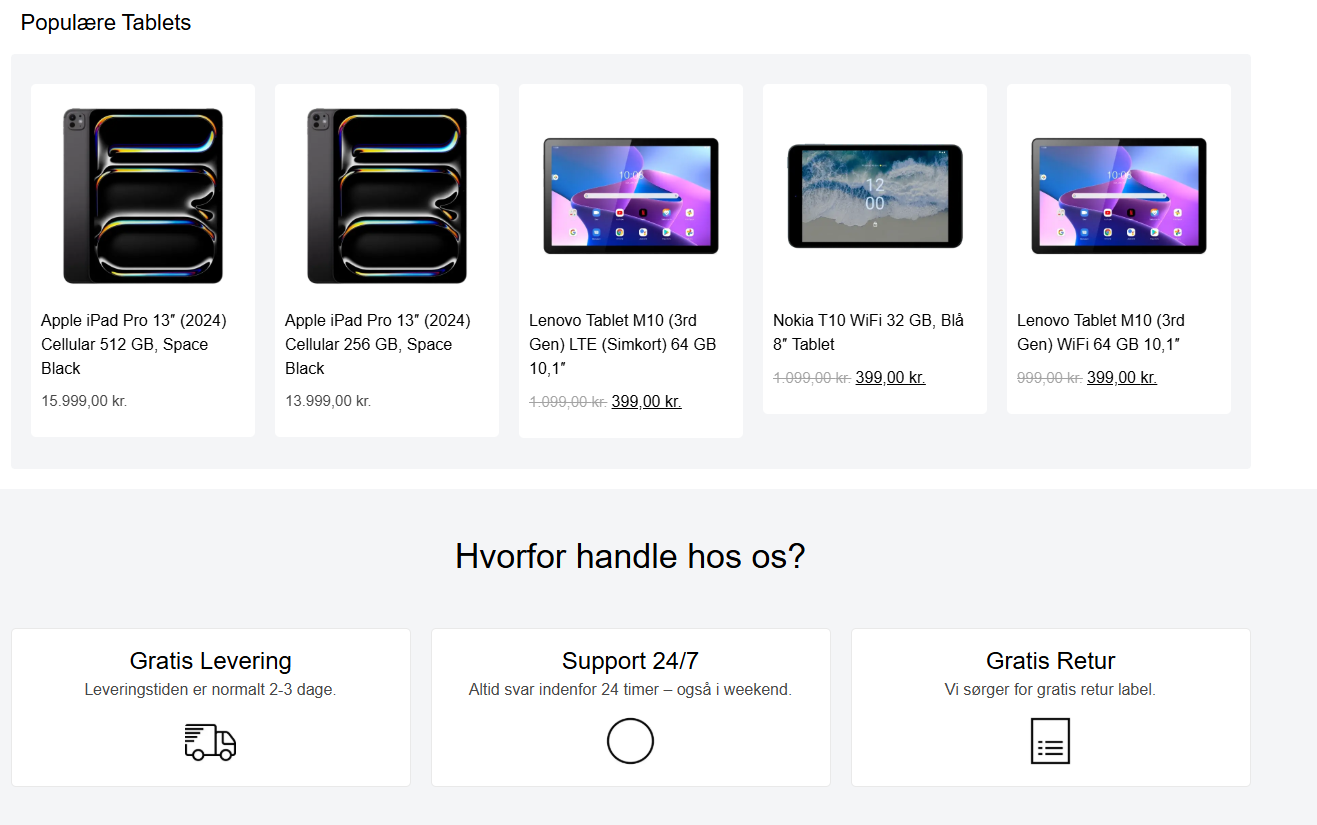Open the Lenovo Tablet M10 WiFi 64 GB link
Viewport: 1317px width, 825px height.
pyautogui.click(x=1101, y=332)
